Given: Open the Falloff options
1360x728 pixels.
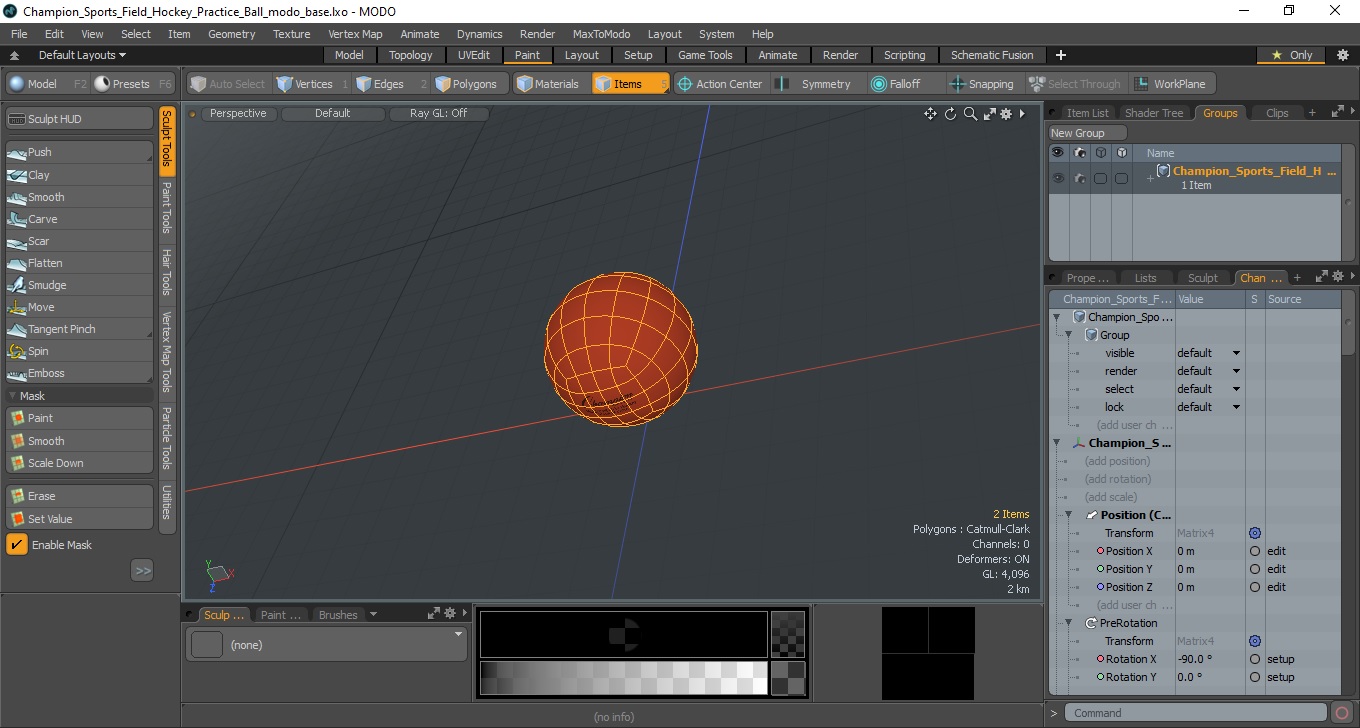Looking at the screenshot, I should [x=904, y=84].
